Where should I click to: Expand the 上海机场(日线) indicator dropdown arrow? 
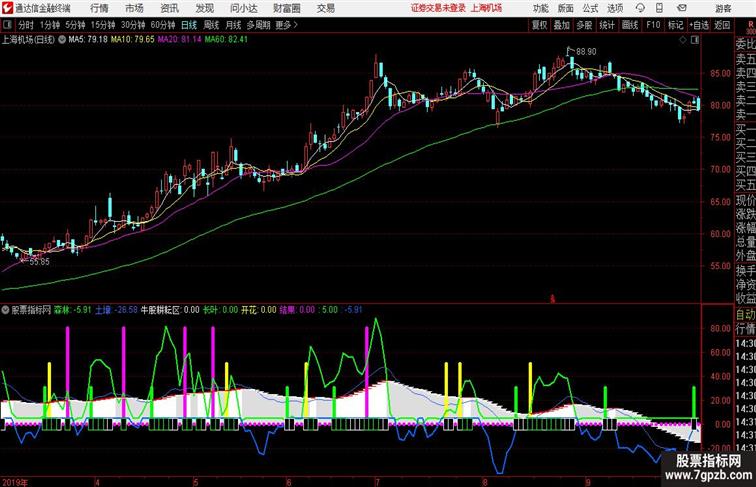point(62,40)
